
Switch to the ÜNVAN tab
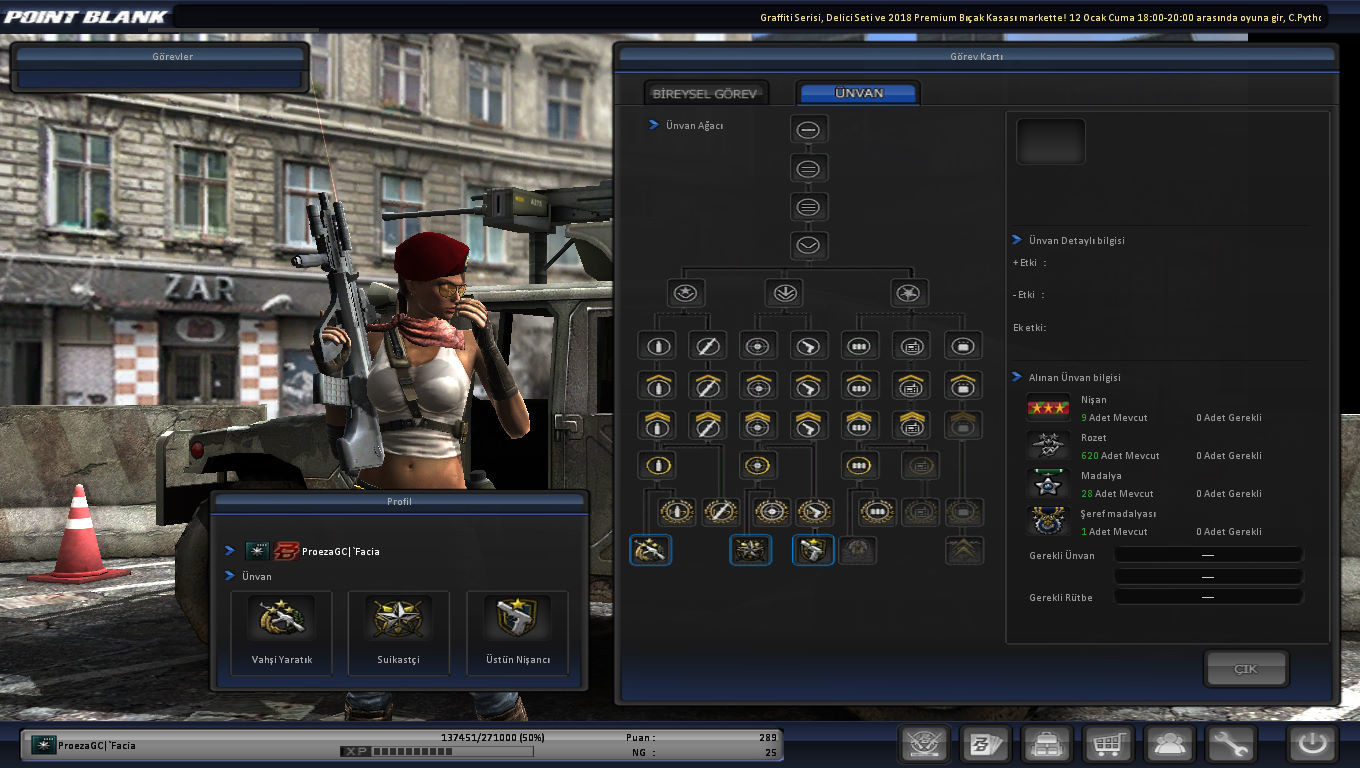[859, 93]
